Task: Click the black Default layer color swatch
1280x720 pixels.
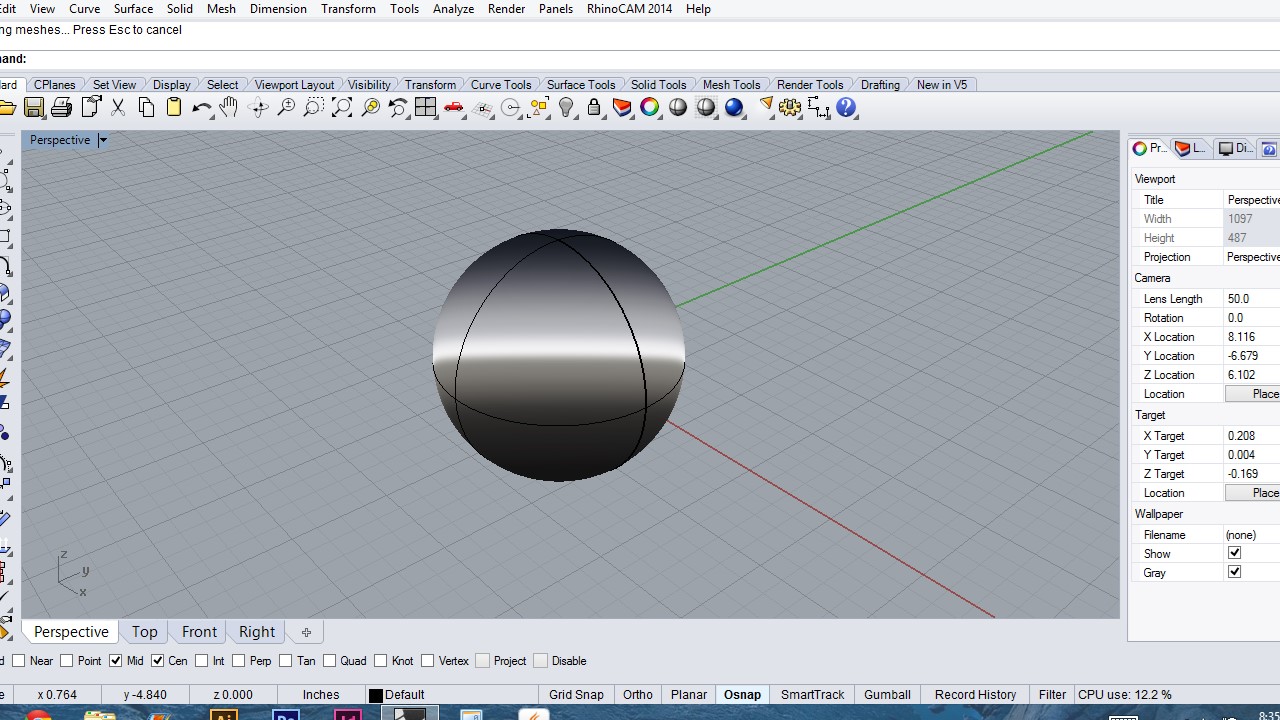Action: (376, 695)
